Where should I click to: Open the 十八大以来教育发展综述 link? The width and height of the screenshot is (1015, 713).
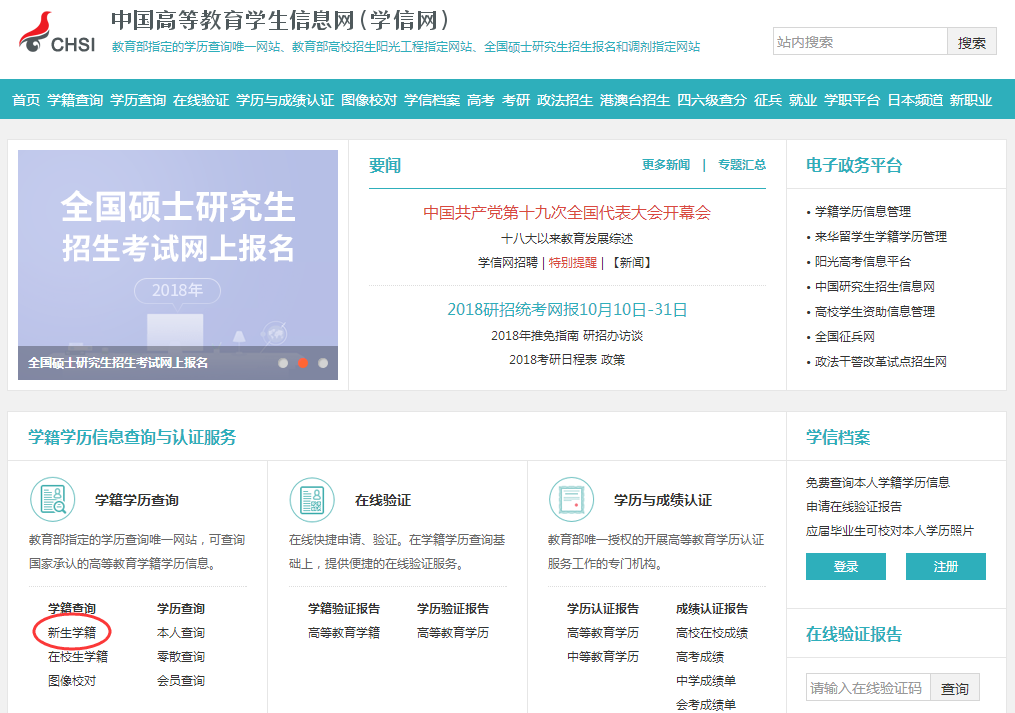pos(567,238)
